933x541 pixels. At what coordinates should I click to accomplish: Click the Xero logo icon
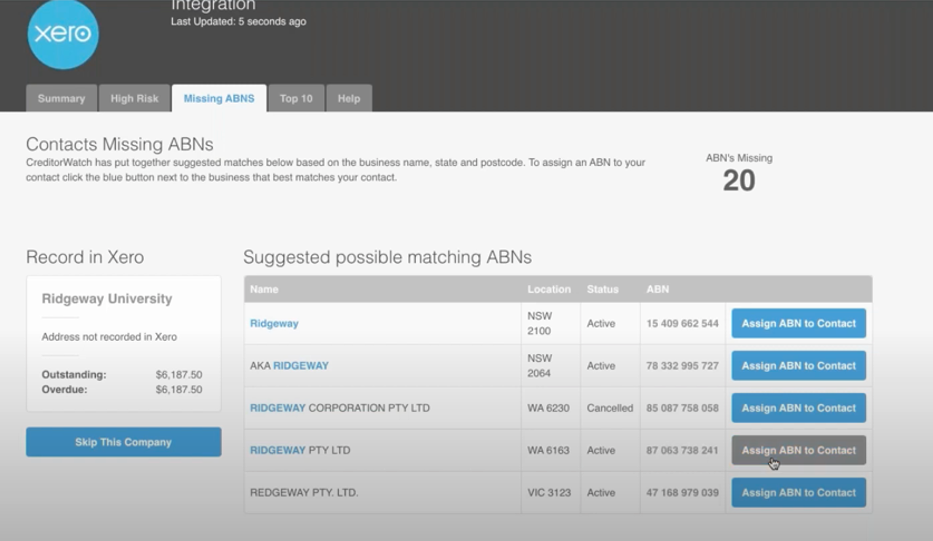pyautogui.click(x=63, y=34)
